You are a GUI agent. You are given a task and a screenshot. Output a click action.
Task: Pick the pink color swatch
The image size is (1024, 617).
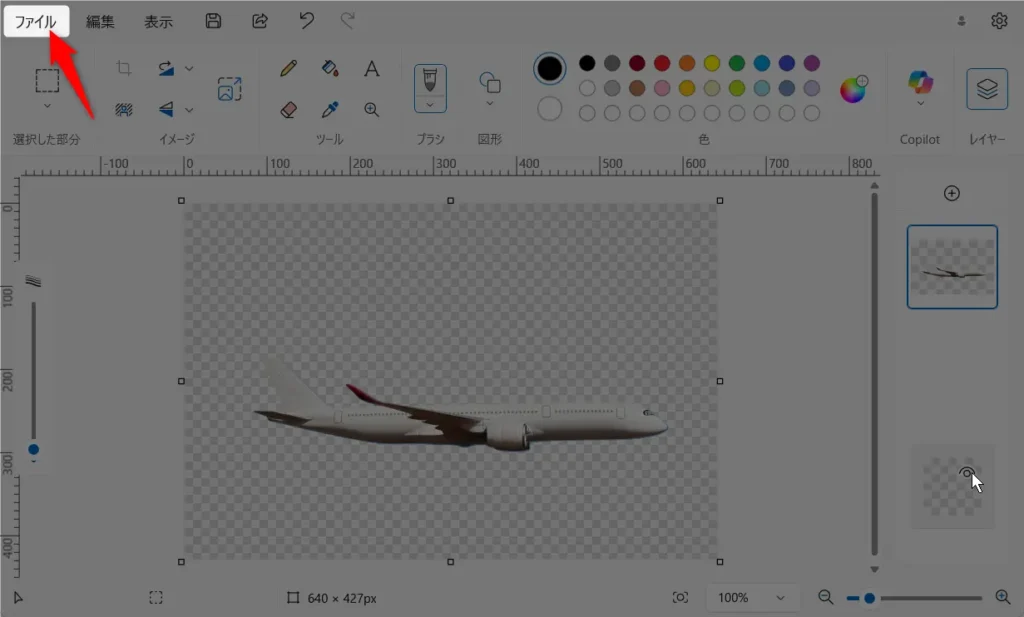pyautogui.click(x=662, y=87)
